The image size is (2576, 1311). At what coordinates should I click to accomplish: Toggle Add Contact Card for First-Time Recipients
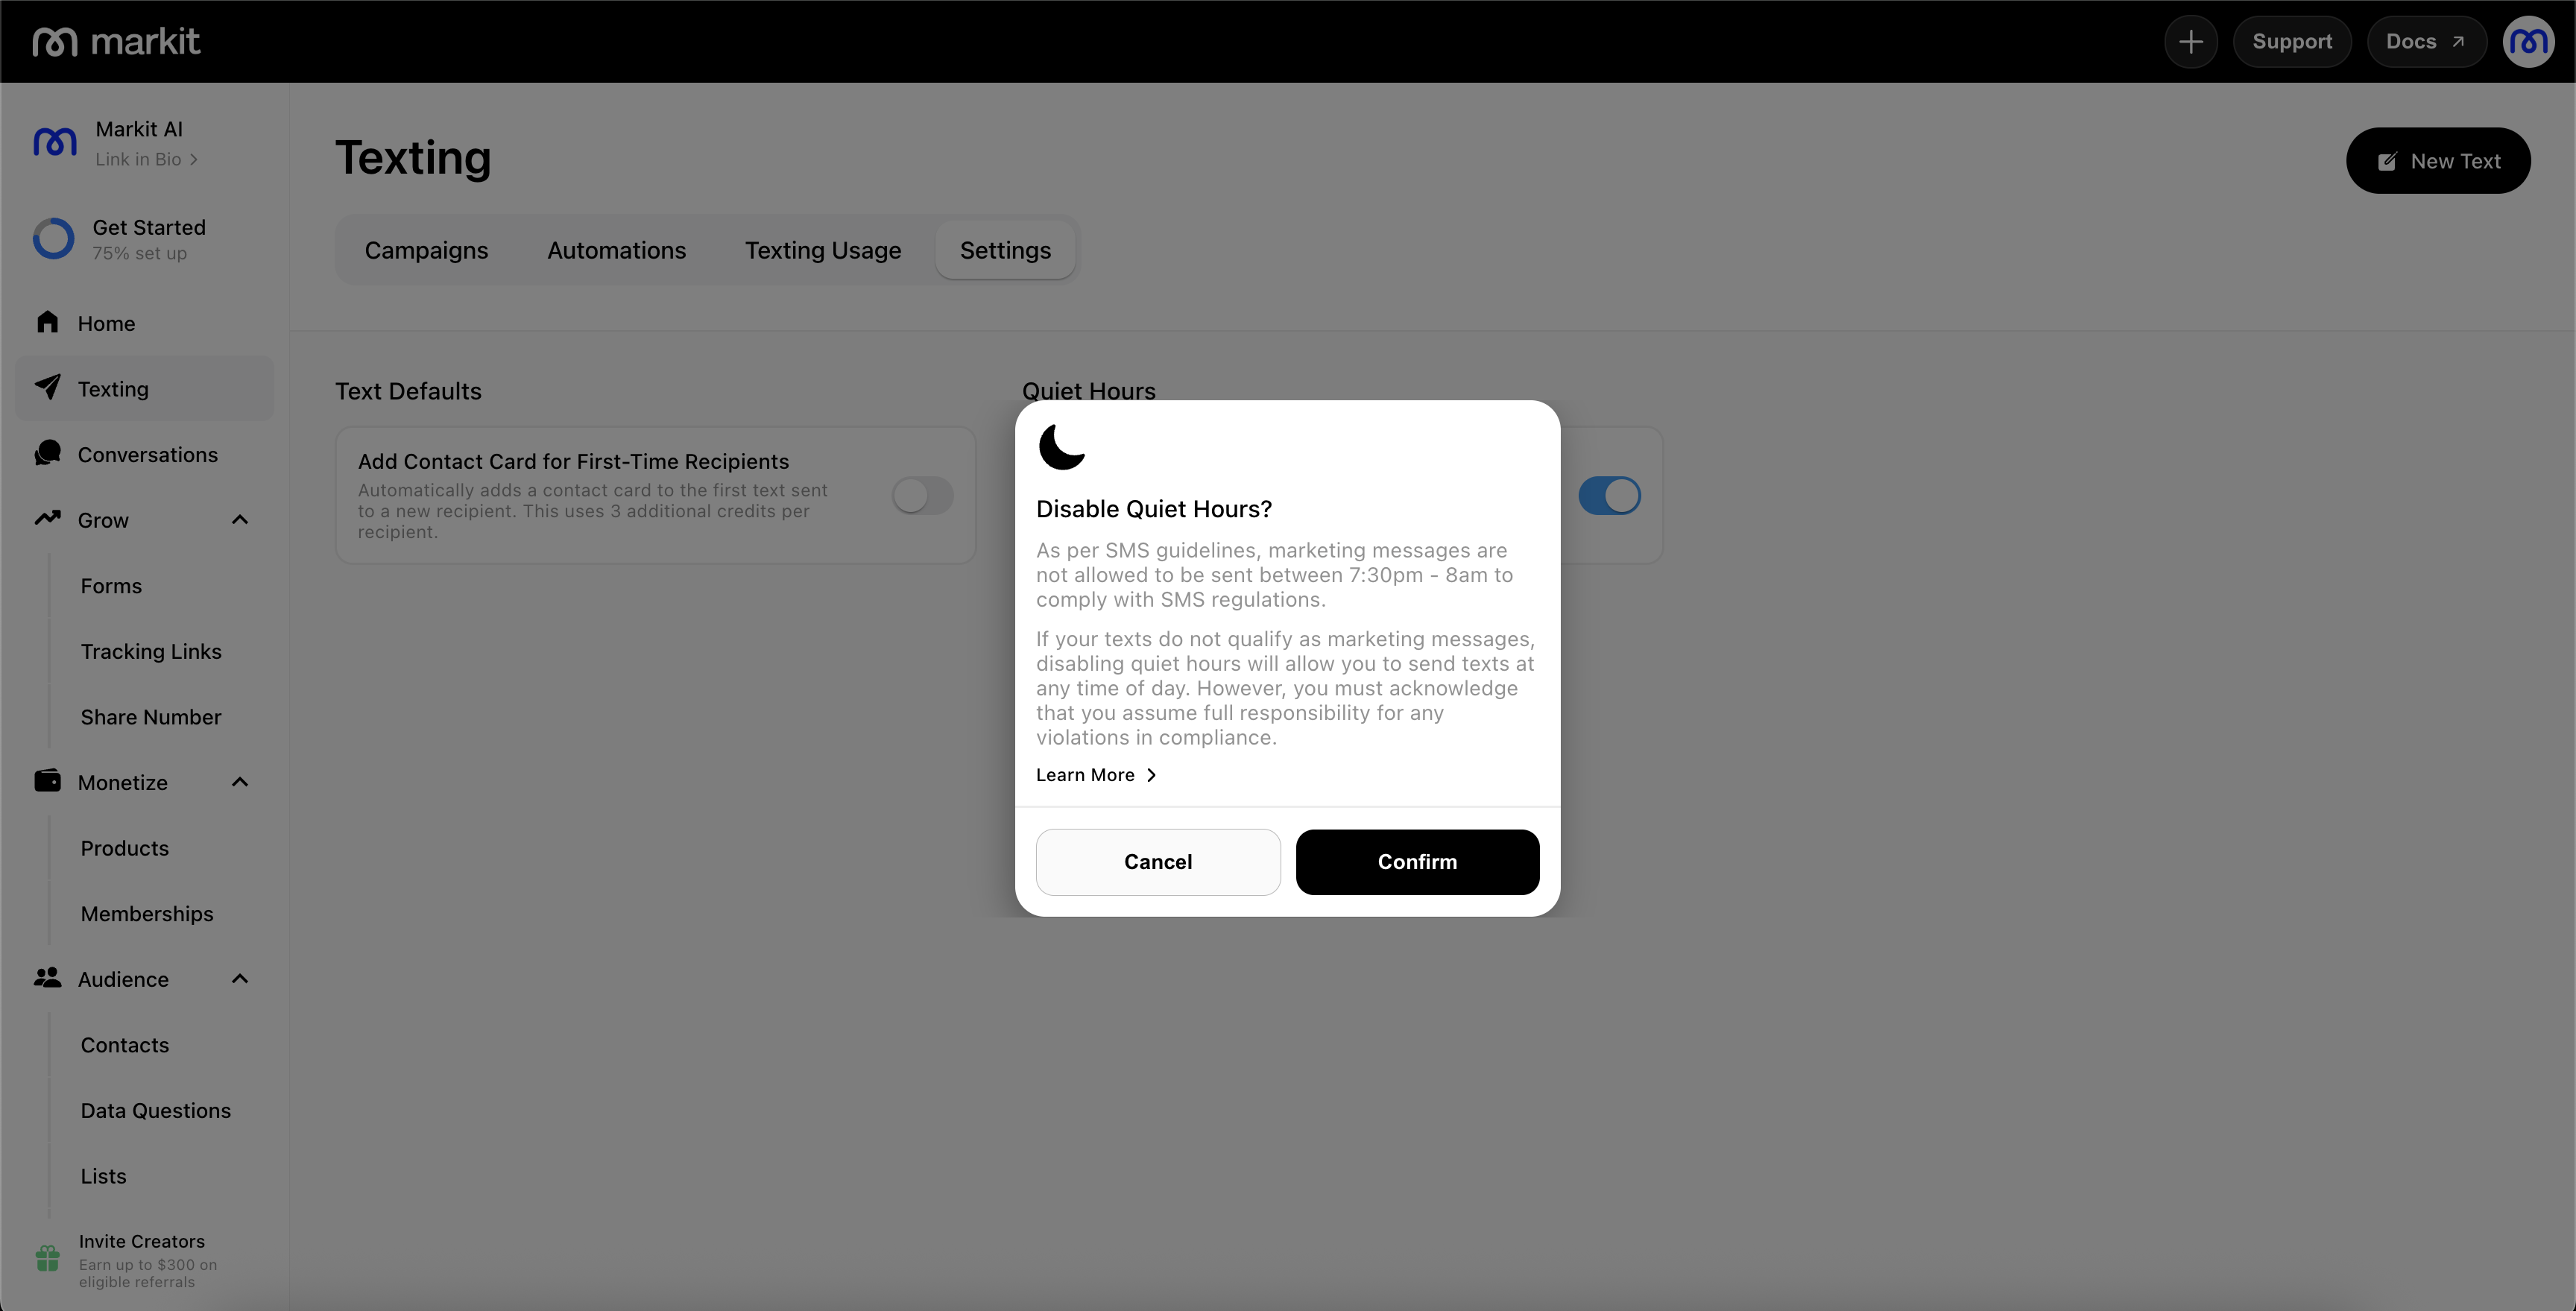[922, 495]
